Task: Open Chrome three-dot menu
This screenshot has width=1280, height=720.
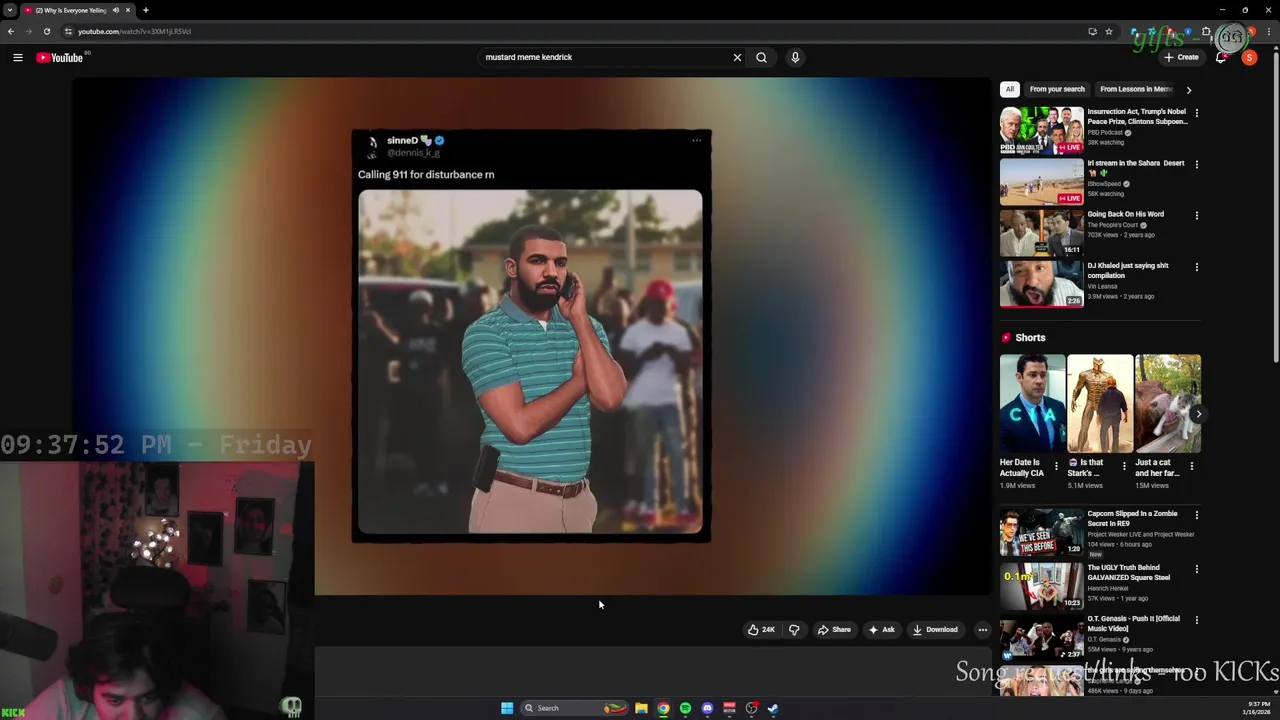Action: pos(1269,31)
